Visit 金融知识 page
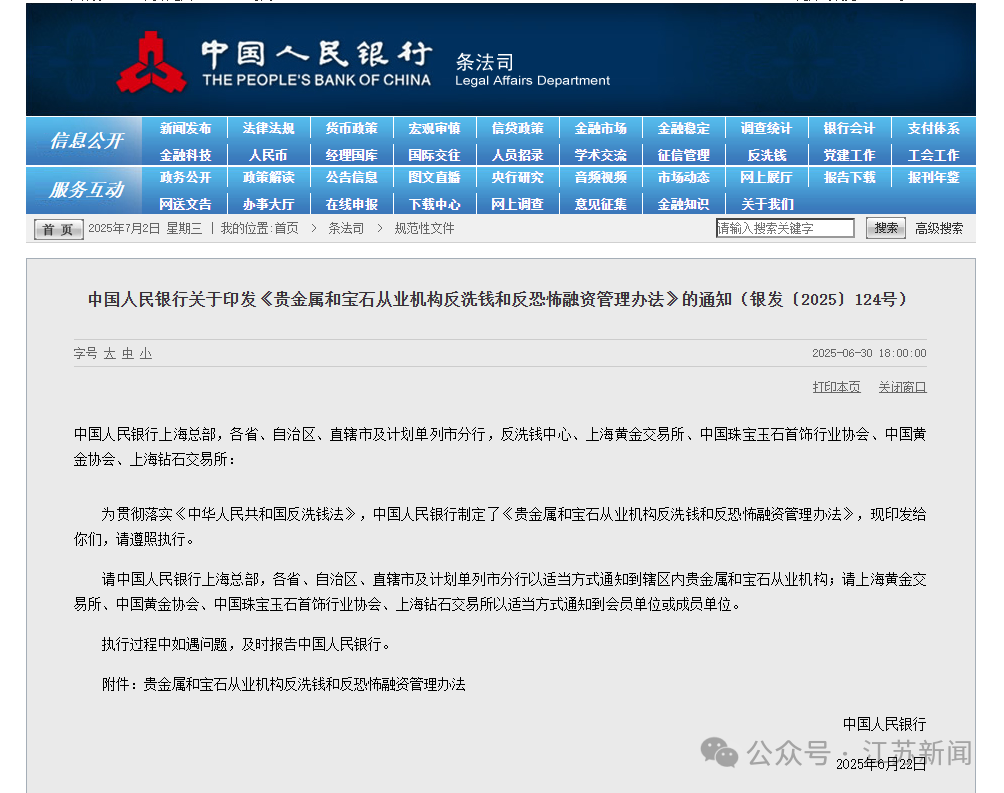The height and width of the screenshot is (793, 1004). (x=683, y=204)
